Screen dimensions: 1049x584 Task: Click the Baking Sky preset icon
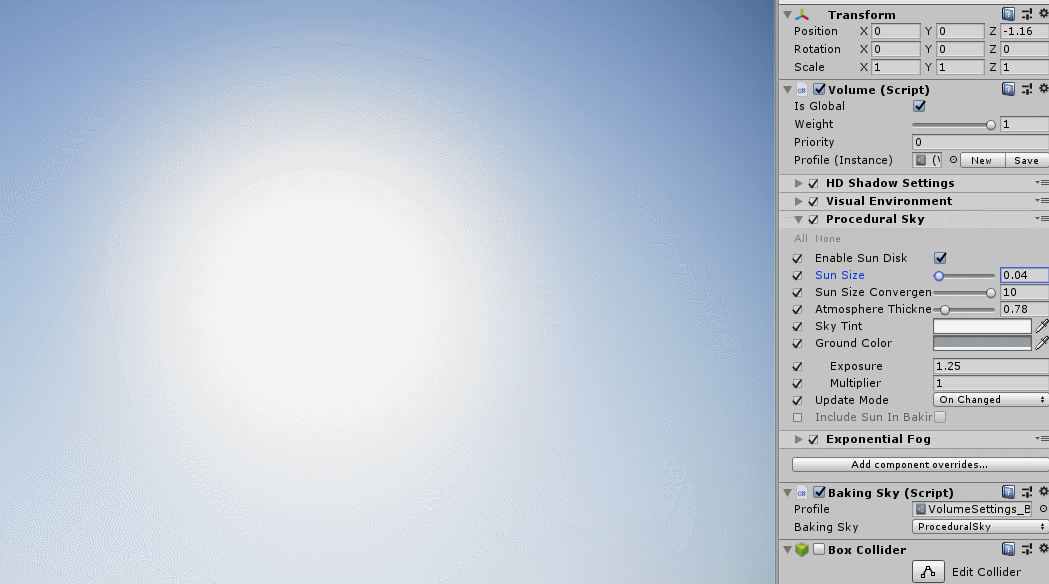pos(1026,491)
